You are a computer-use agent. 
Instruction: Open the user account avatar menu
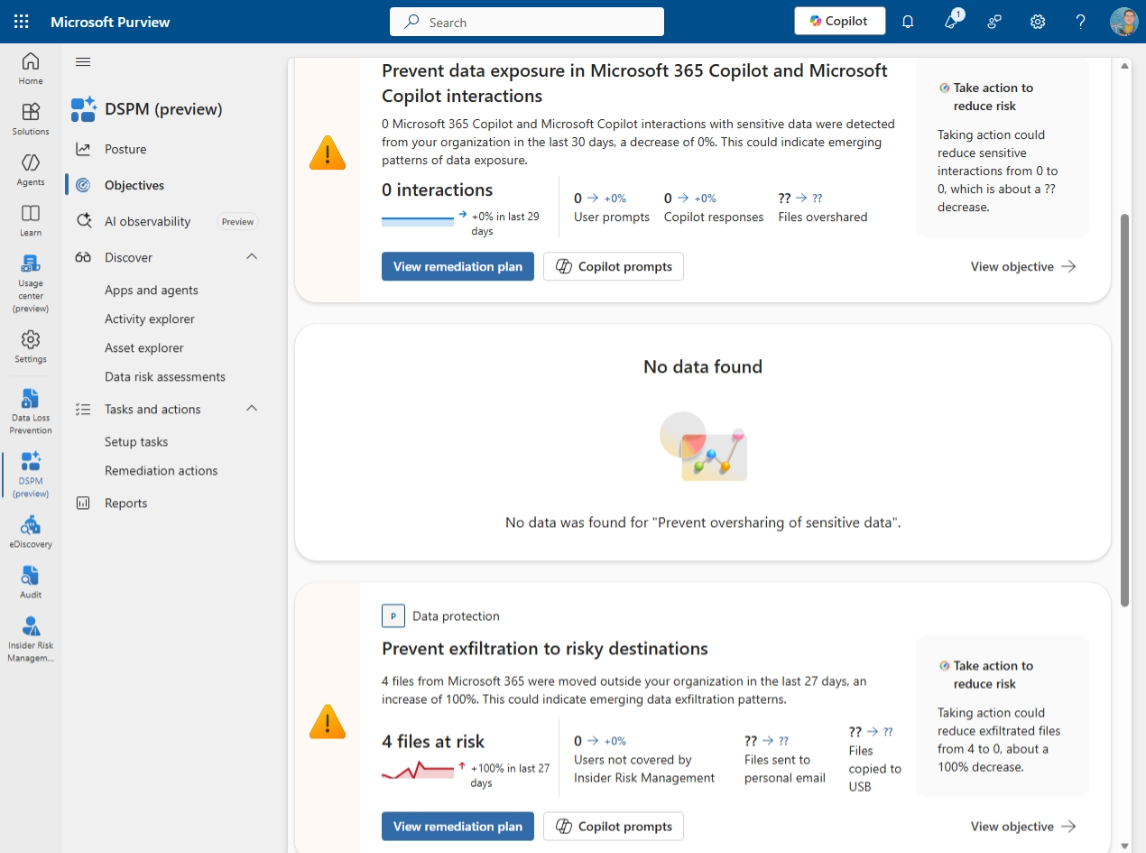1124,21
